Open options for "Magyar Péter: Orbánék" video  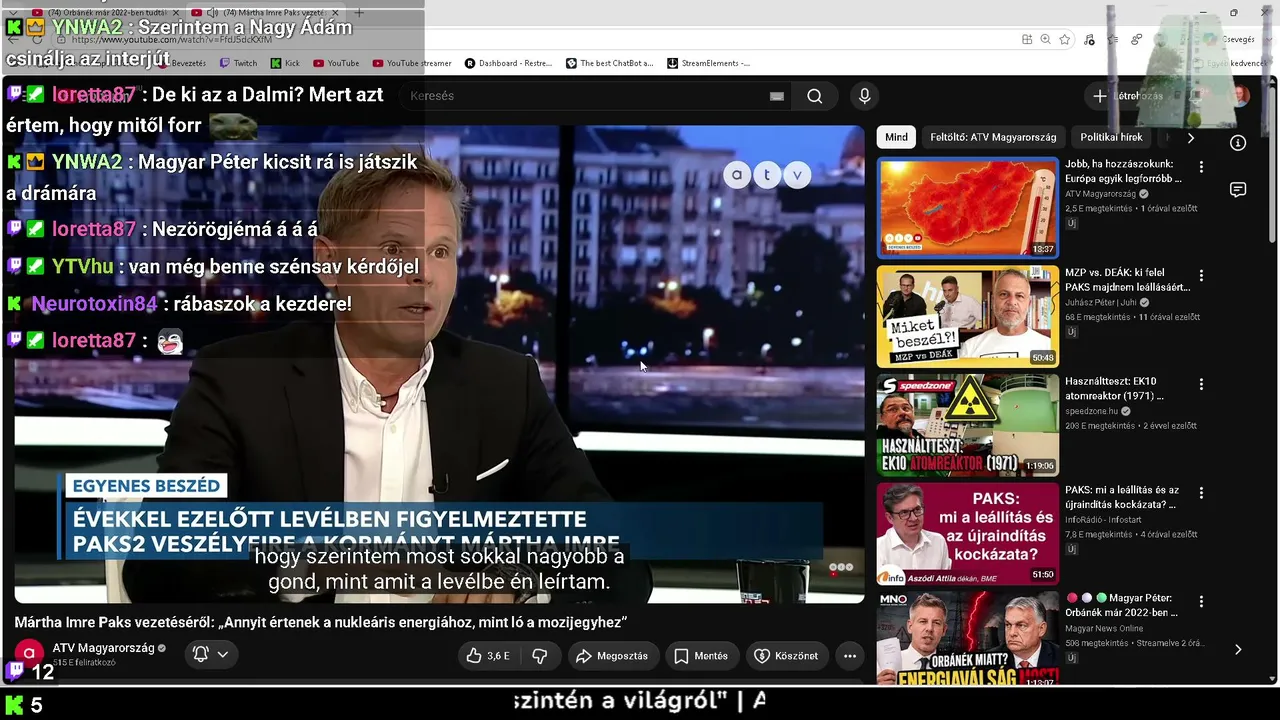tap(1201, 602)
